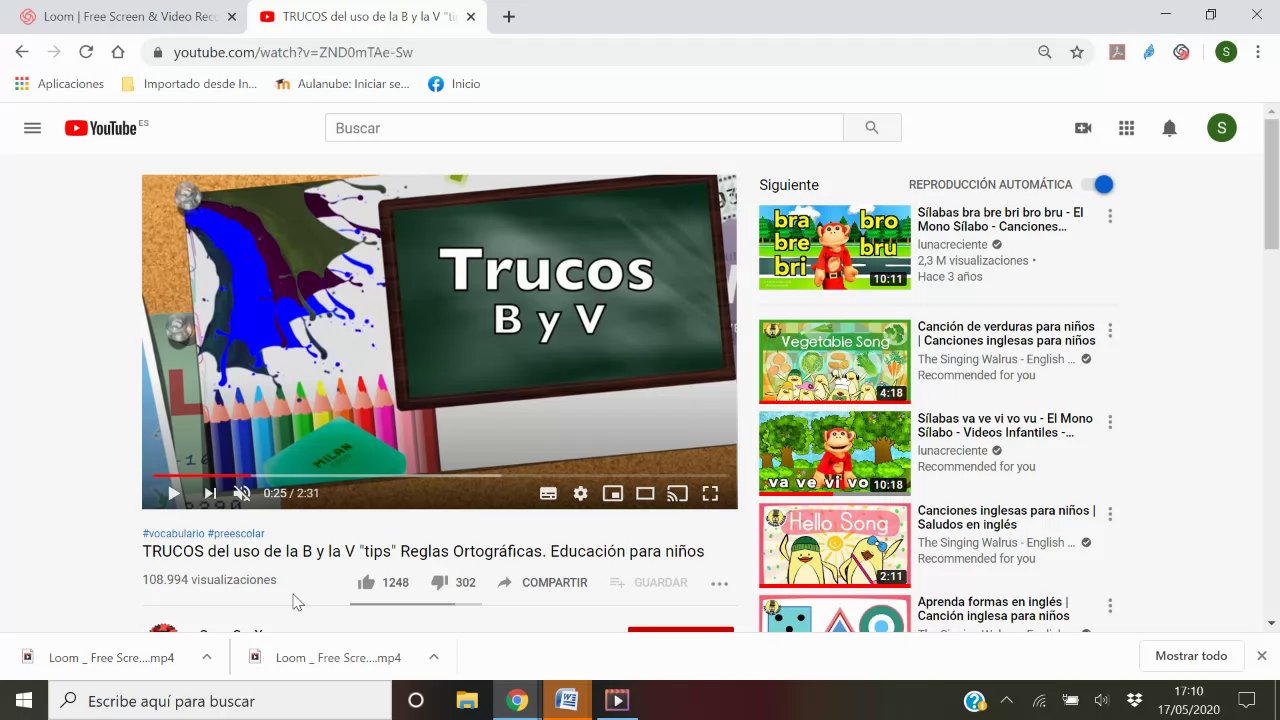Open the Vegetable Song thumbnail
The width and height of the screenshot is (1280, 720).
coord(835,361)
